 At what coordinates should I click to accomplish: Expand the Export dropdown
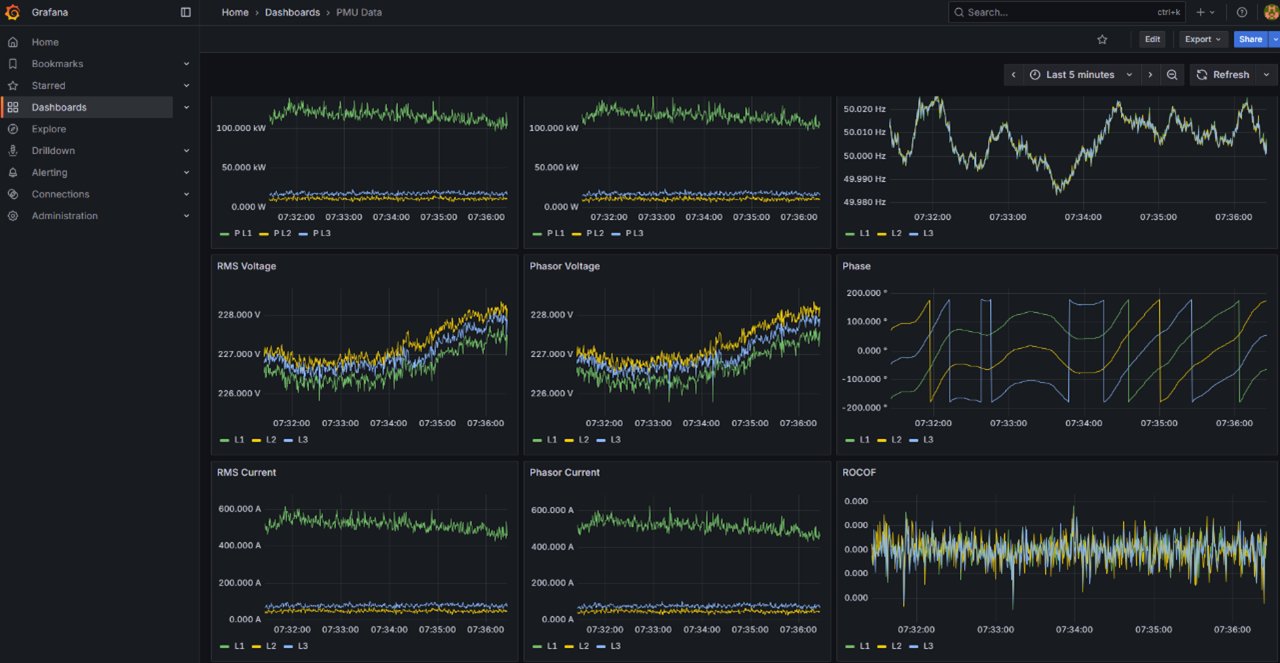(1202, 40)
